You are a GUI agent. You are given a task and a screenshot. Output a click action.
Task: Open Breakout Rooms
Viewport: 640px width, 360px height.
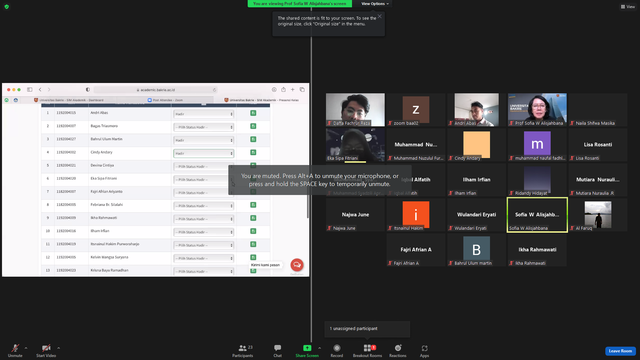(367, 350)
